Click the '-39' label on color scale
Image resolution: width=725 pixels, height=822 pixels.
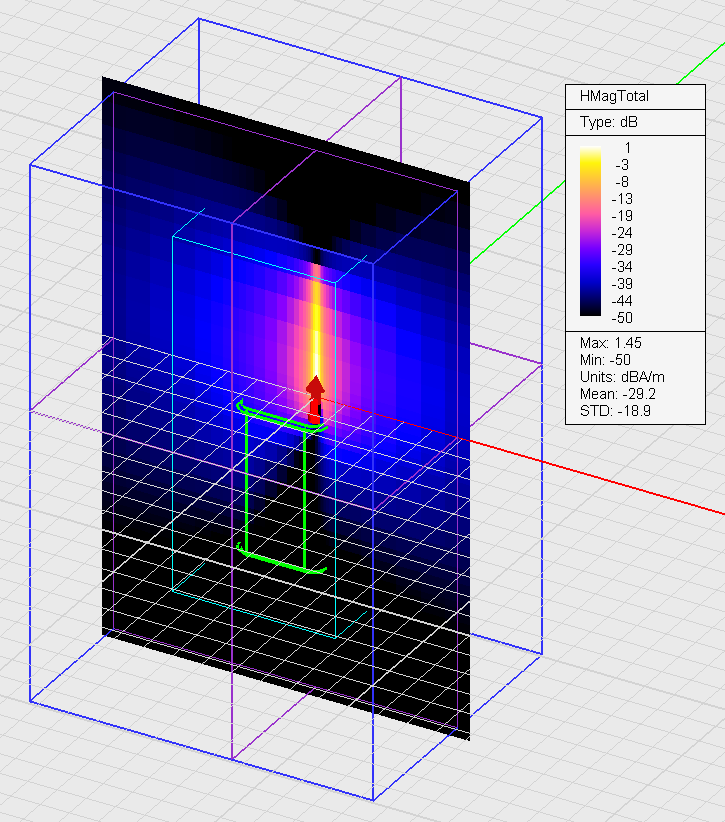tap(619, 283)
